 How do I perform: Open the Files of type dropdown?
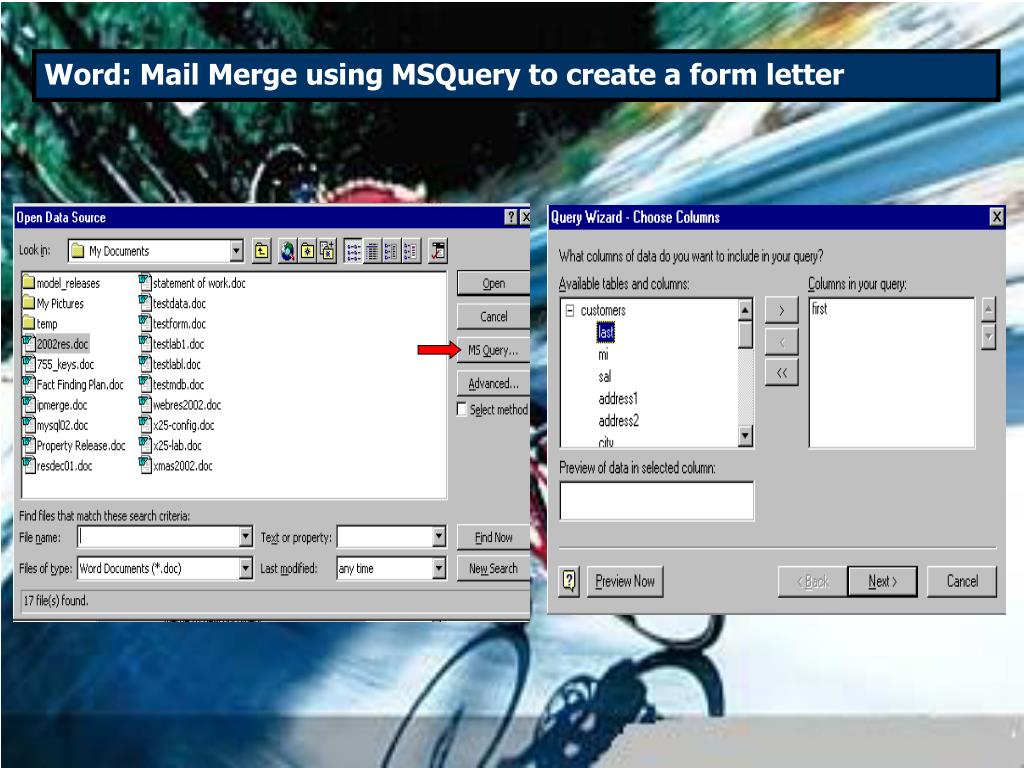(246, 568)
